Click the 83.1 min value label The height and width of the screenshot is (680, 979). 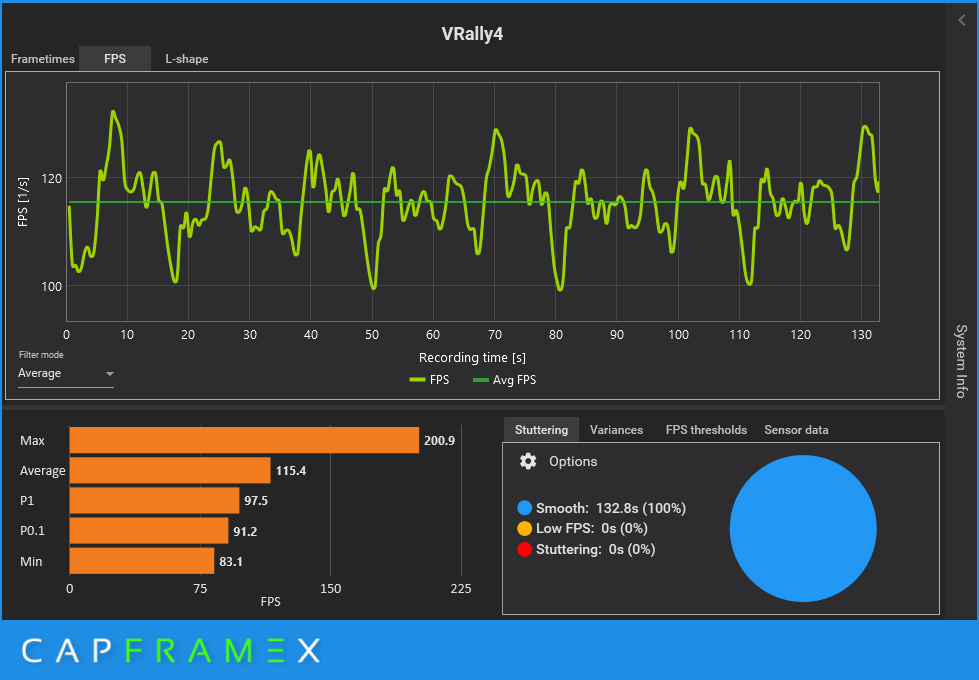coord(231,561)
